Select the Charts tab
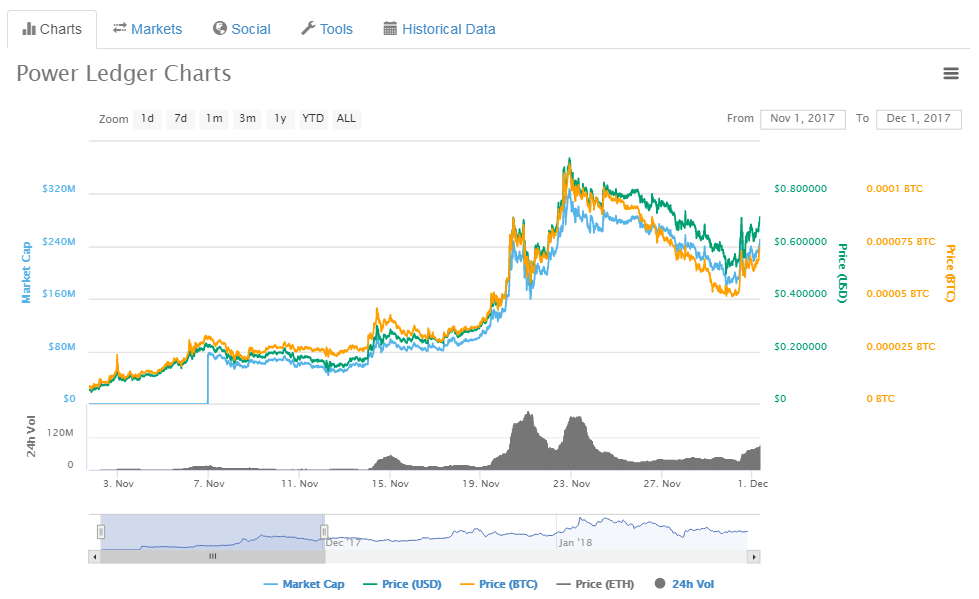979x599 pixels. coord(52,29)
